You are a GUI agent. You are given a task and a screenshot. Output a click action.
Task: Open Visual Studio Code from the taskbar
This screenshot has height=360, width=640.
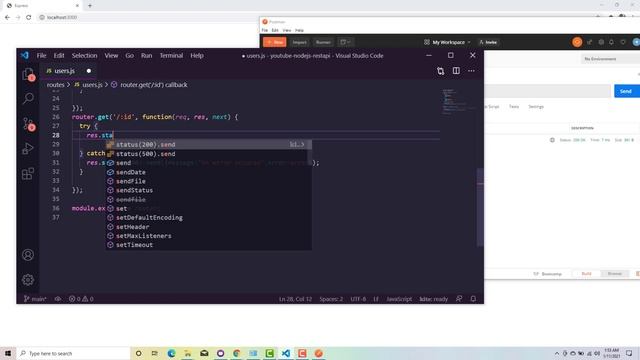(x=286, y=353)
